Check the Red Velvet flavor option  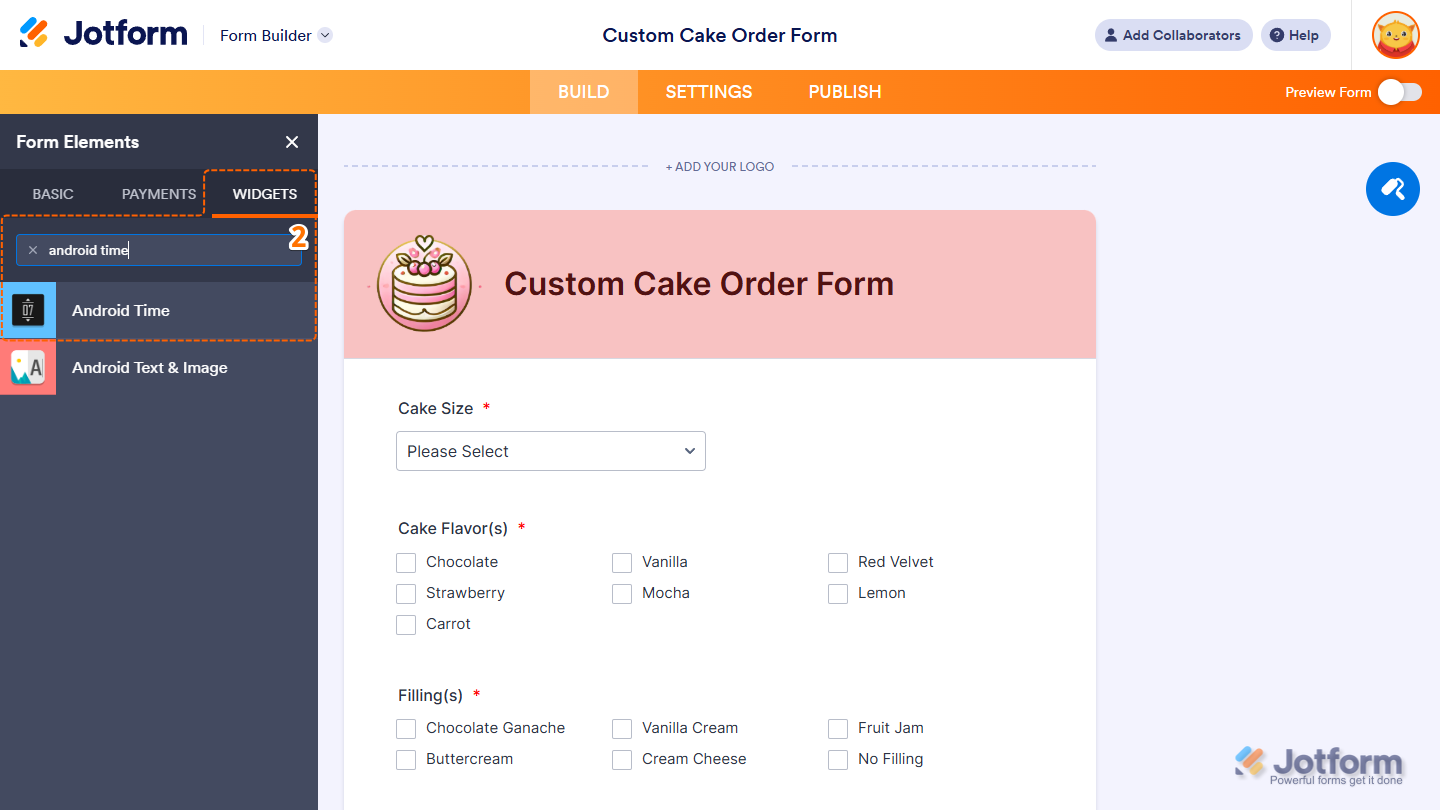(x=838, y=562)
